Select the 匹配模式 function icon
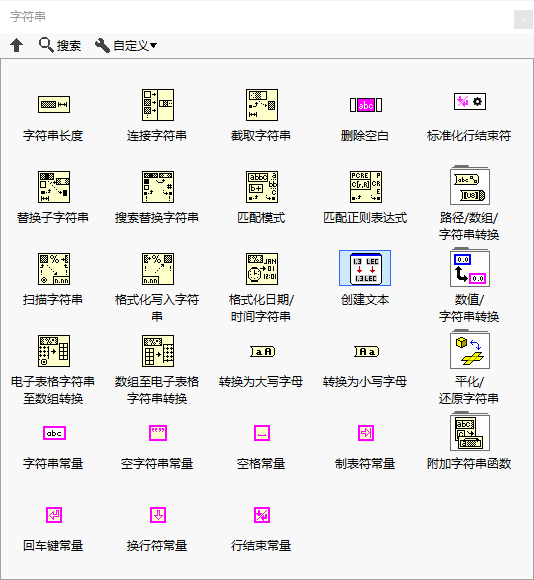The height and width of the screenshot is (580, 534). [x=262, y=187]
